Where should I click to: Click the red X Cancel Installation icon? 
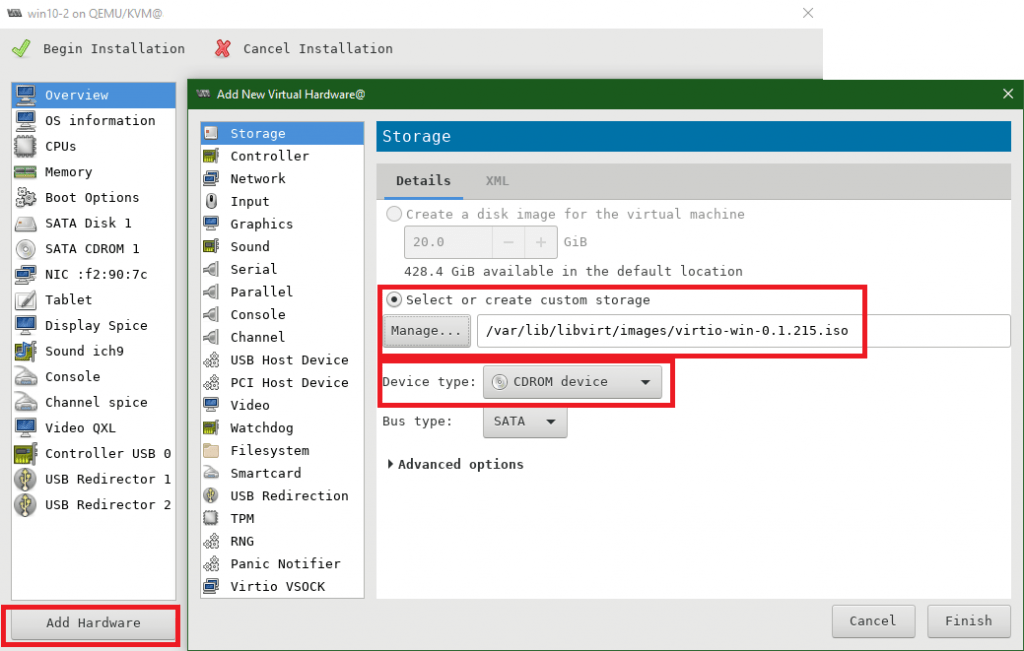coord(223,48)
